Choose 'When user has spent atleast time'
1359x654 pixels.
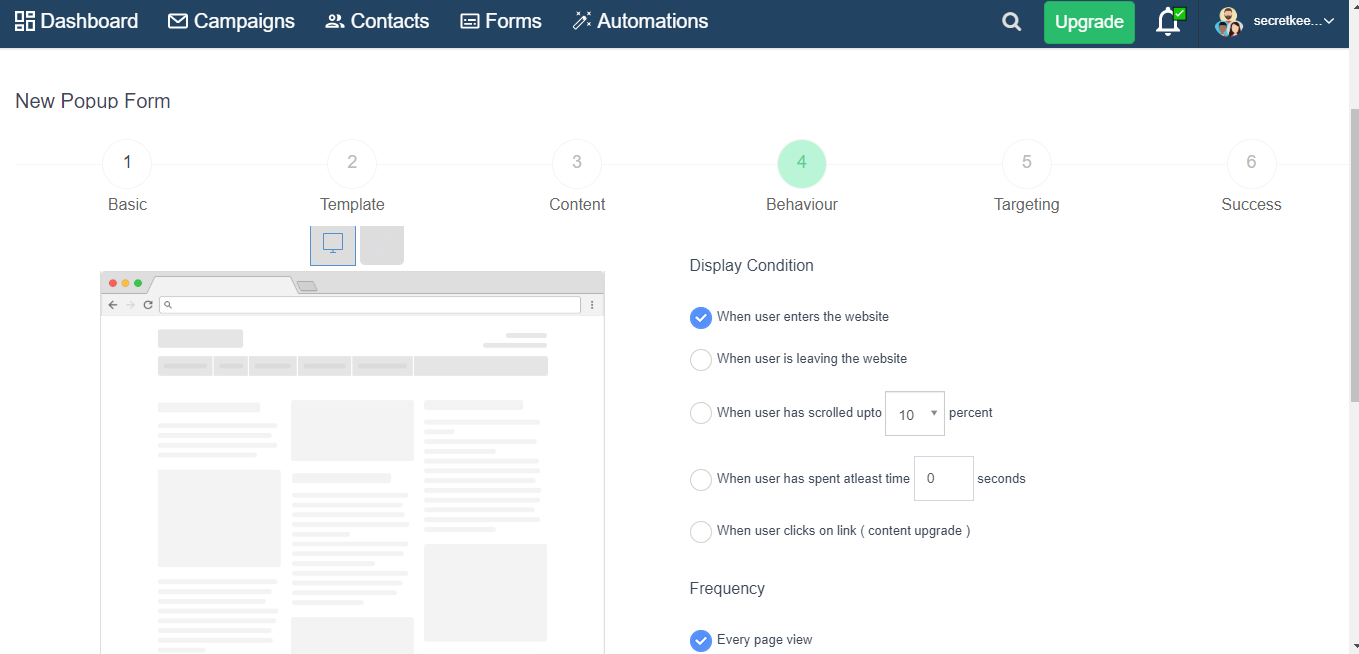click(701, 480)
